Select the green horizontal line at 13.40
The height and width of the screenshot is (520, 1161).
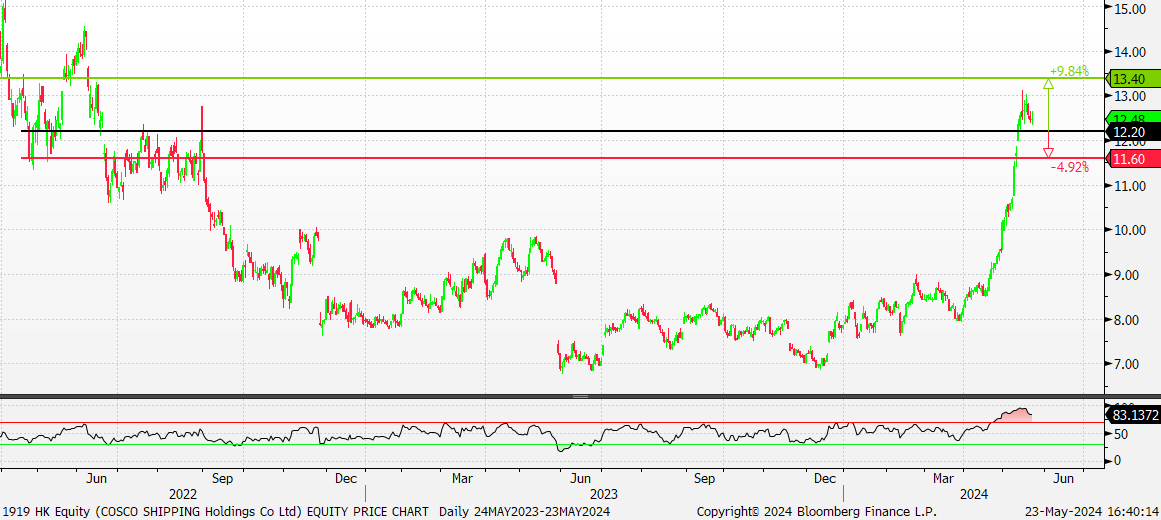tap(552, 78)
